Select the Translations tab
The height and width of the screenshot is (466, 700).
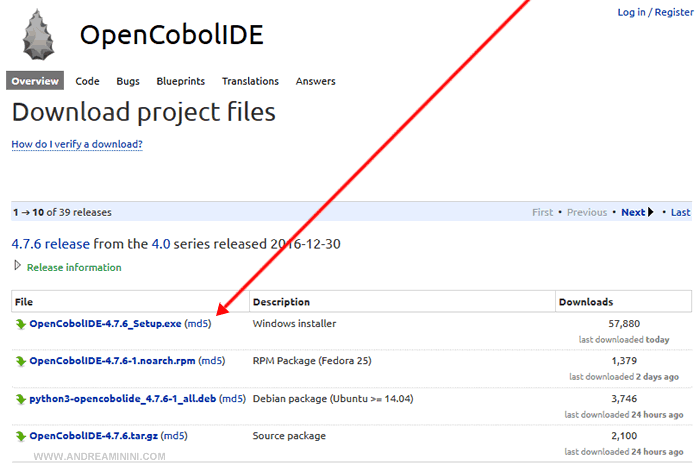[250, 81]
